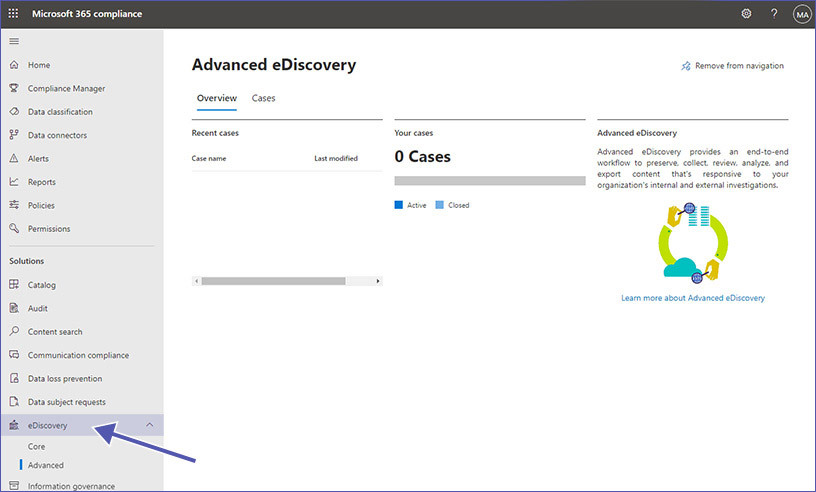Click the scrollbar right arrow
This screenshot has height=492, width=816.
pyautogui.click(x=378, y=281)
